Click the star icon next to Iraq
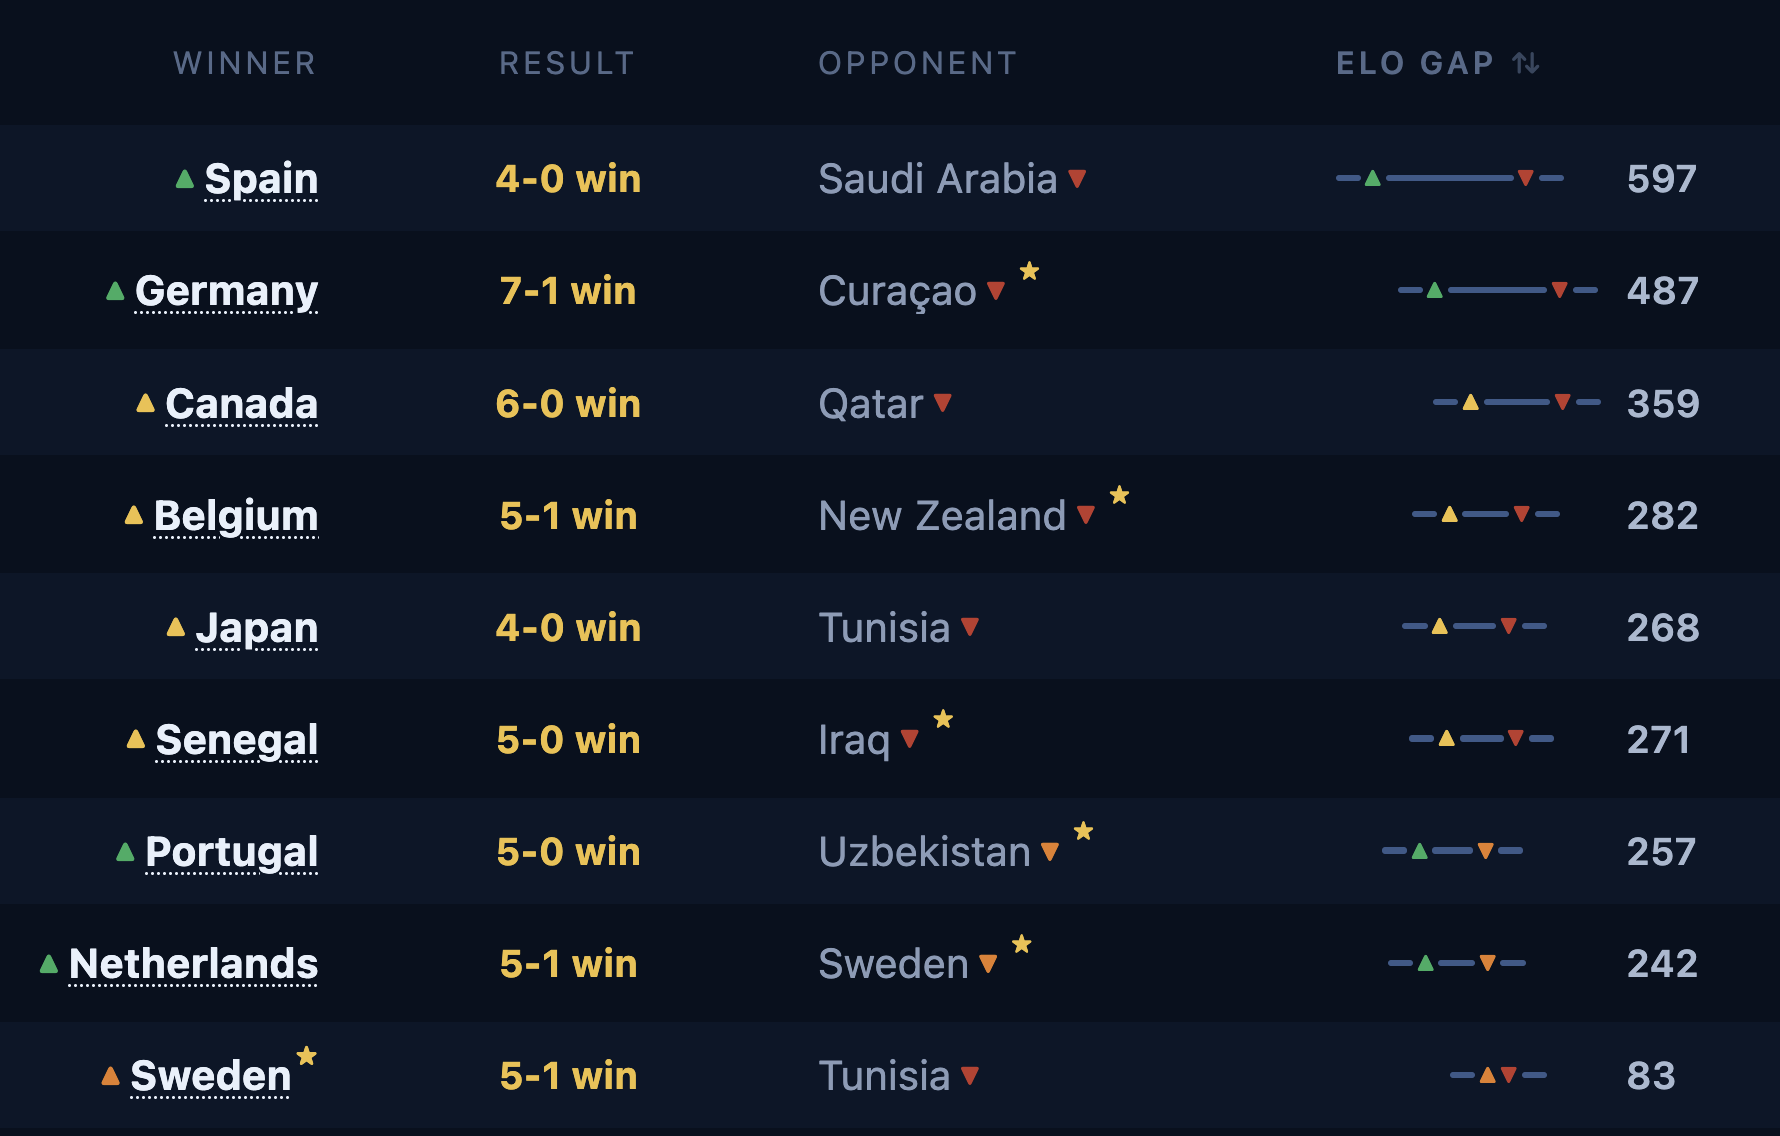The width and height of the screenshot is (1780, 1136). click(943, 719)
